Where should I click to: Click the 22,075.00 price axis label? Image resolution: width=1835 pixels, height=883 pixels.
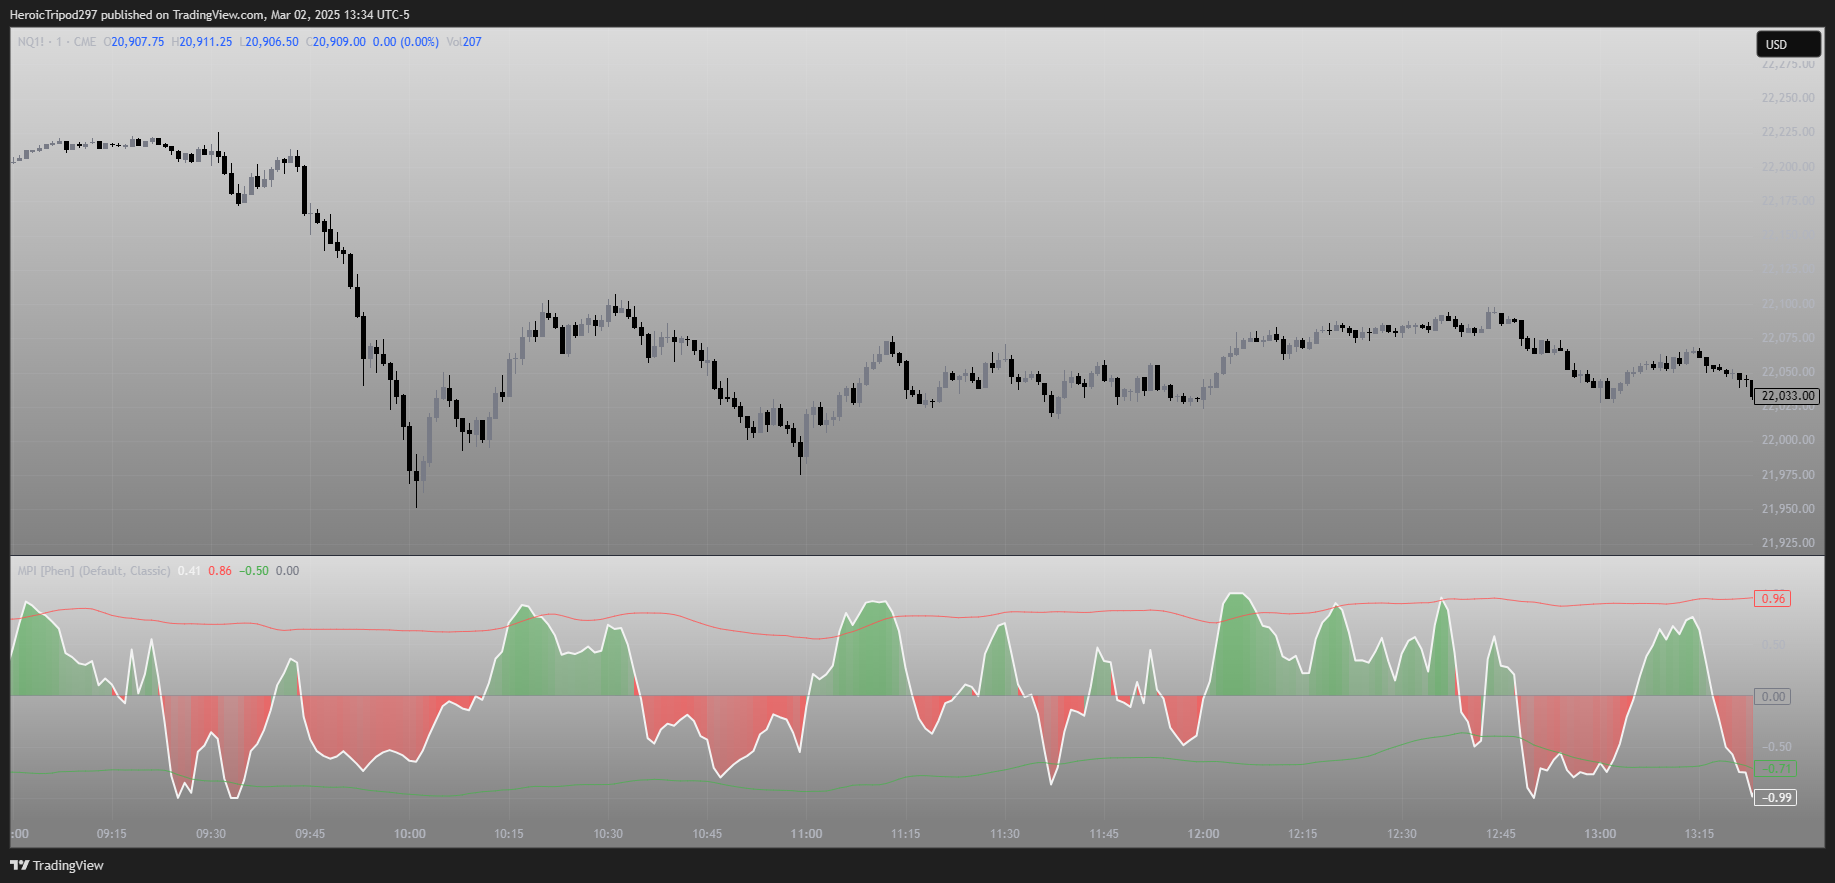[1788, 338]
